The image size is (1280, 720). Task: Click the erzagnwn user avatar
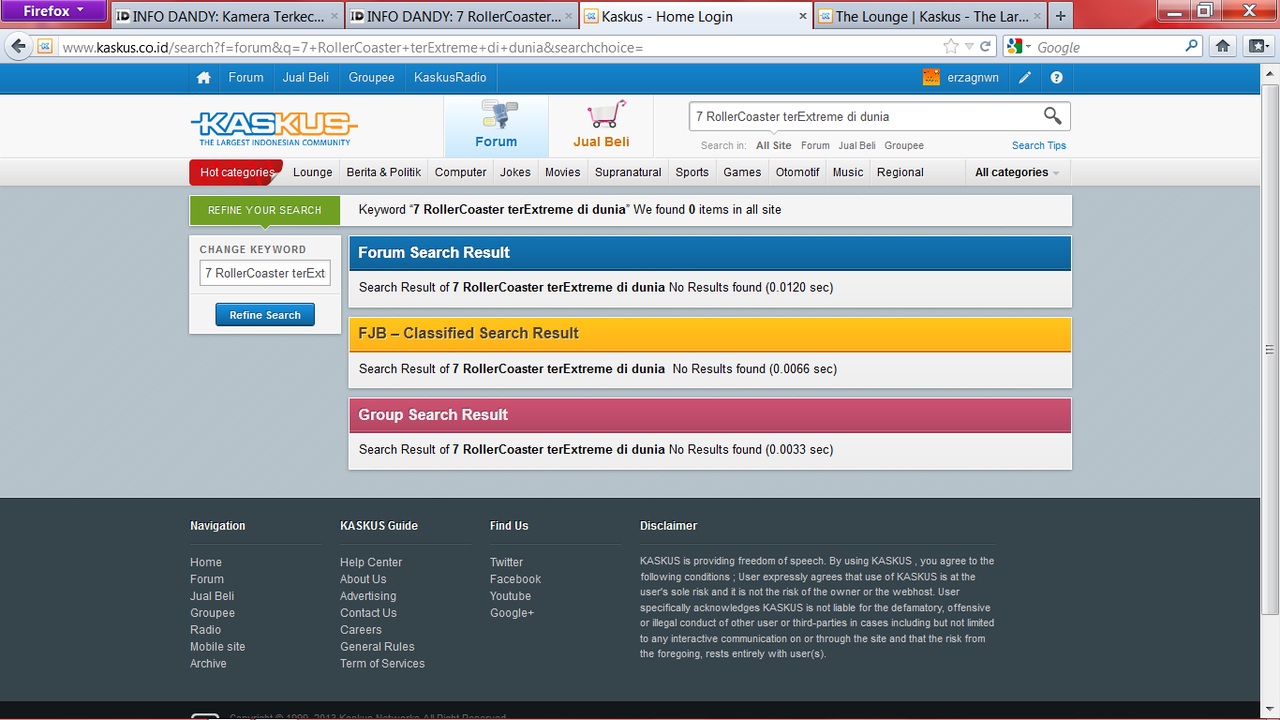(931, 77)
